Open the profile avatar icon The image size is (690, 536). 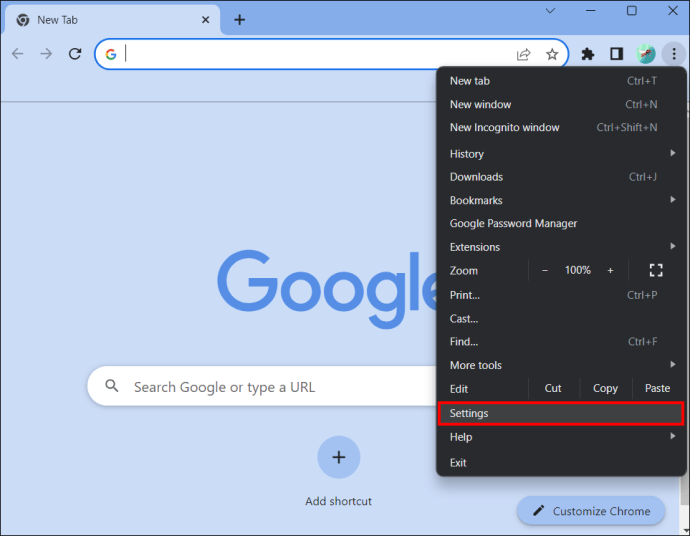pyautogui.click(x=646, y=54)
